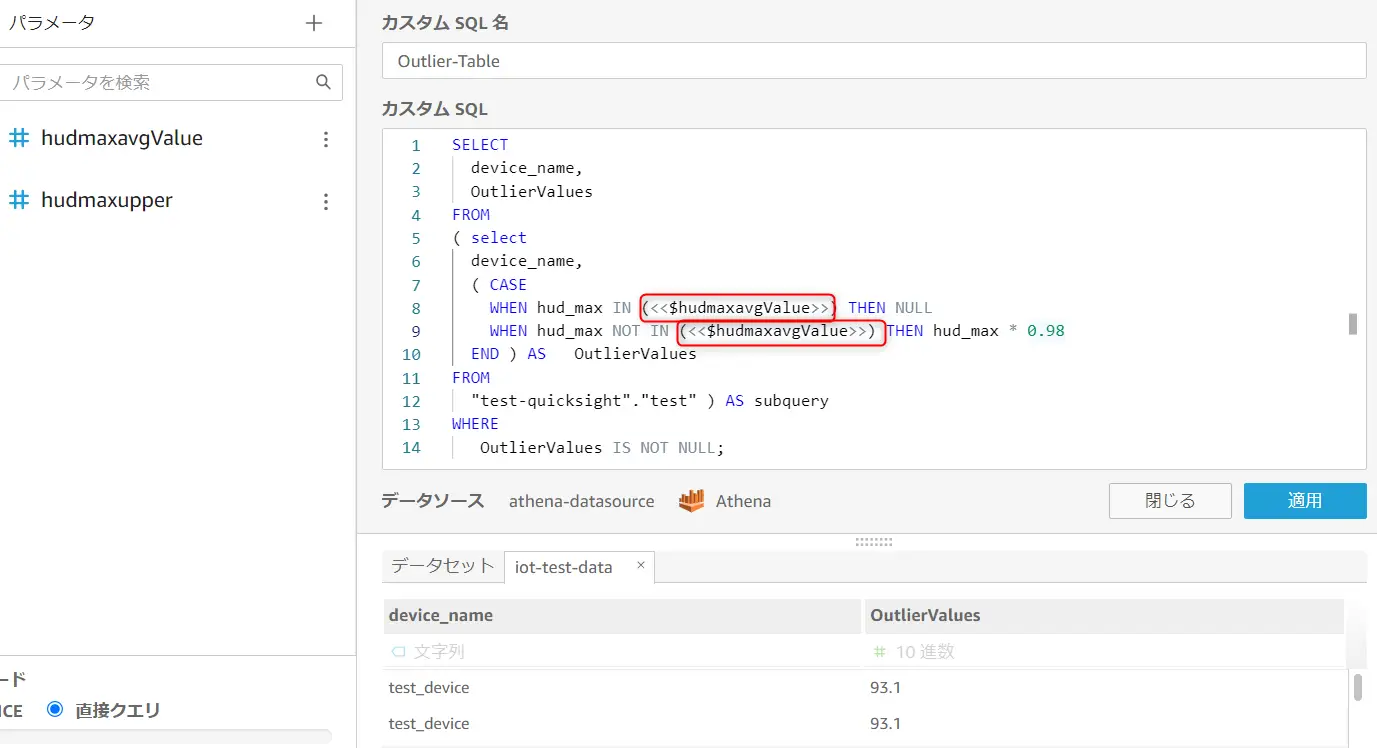1377x748 pixels.
Task: Click the data preview scrollbar thumb
Action: point(1357,687)
